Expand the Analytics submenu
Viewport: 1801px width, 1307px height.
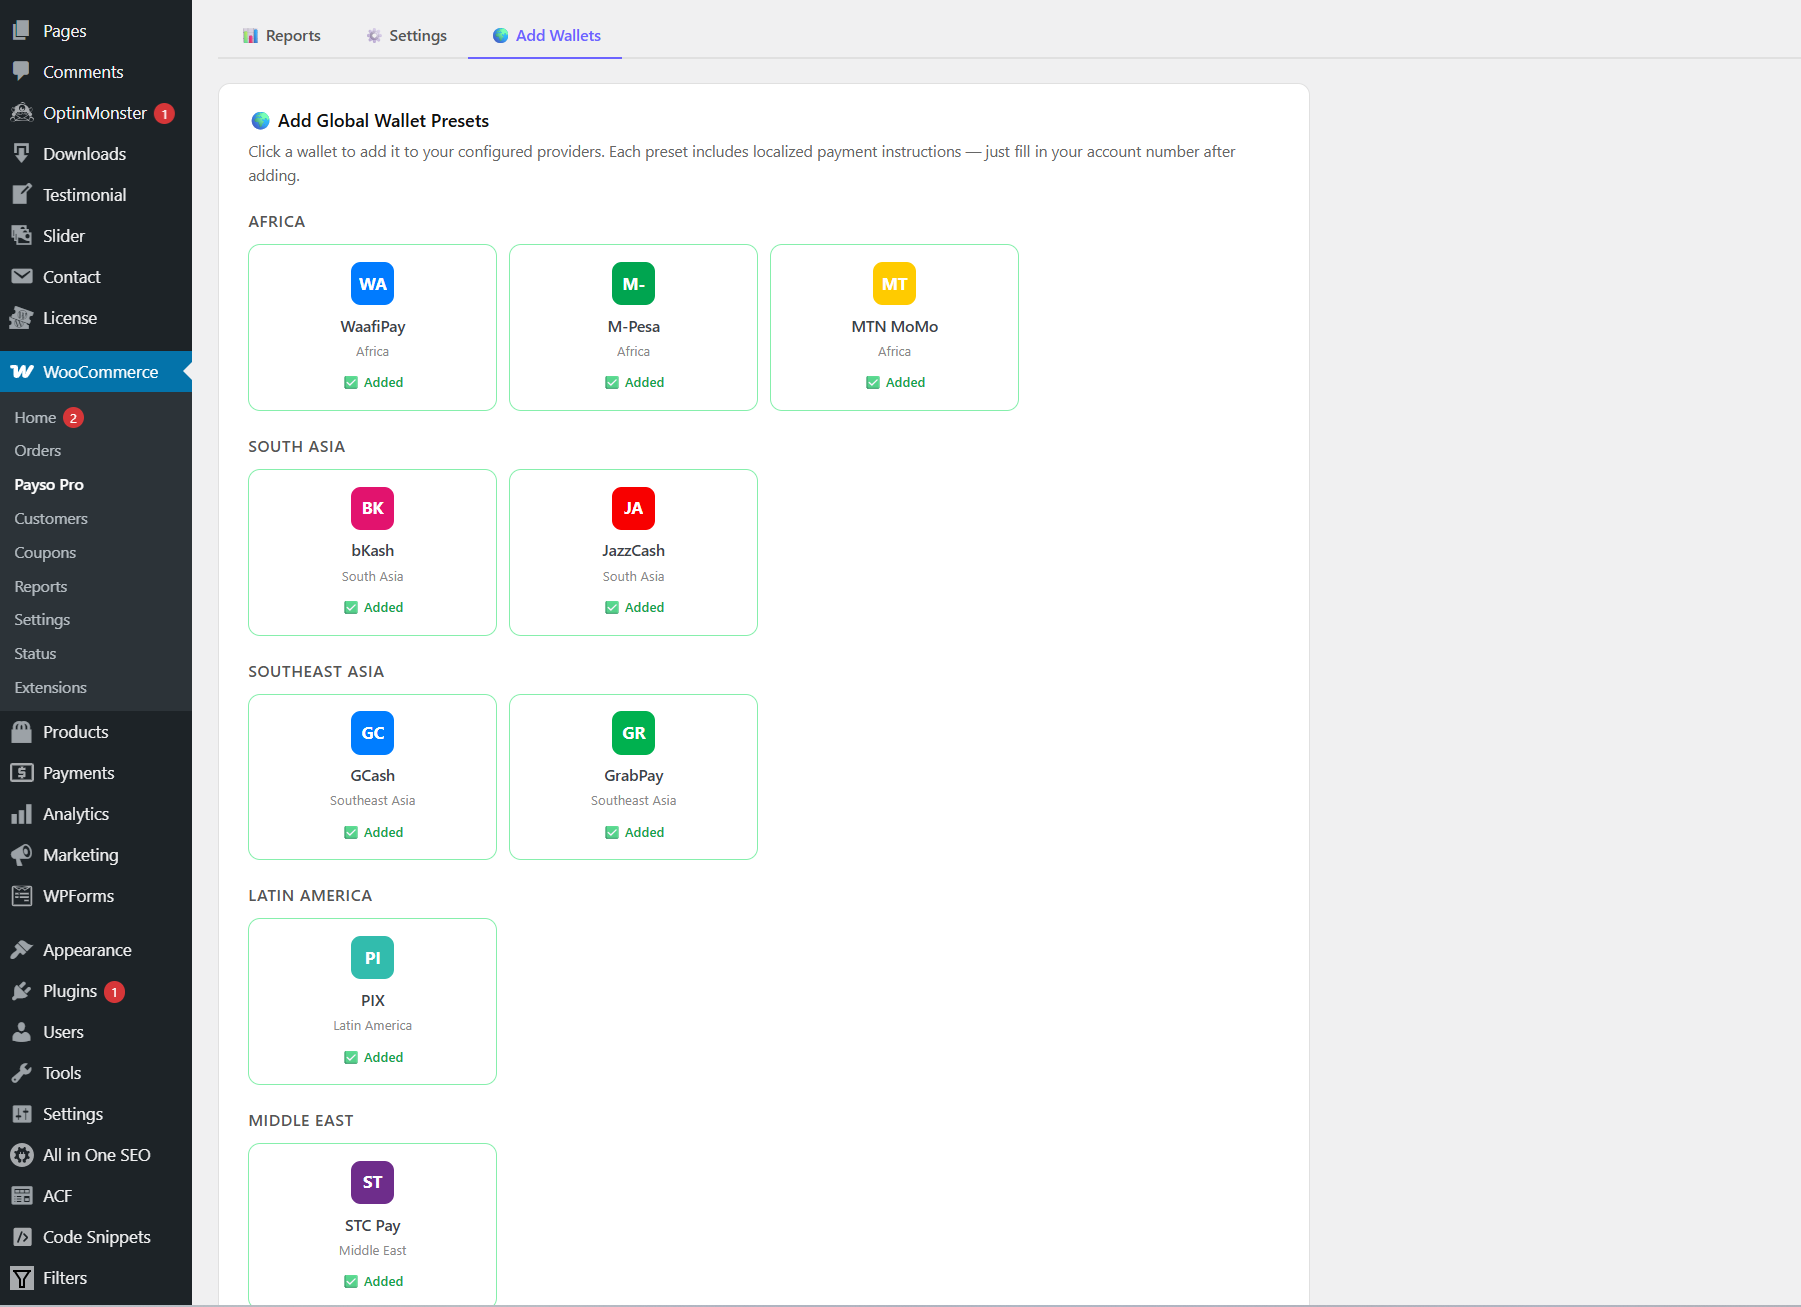tap(75, 813)
